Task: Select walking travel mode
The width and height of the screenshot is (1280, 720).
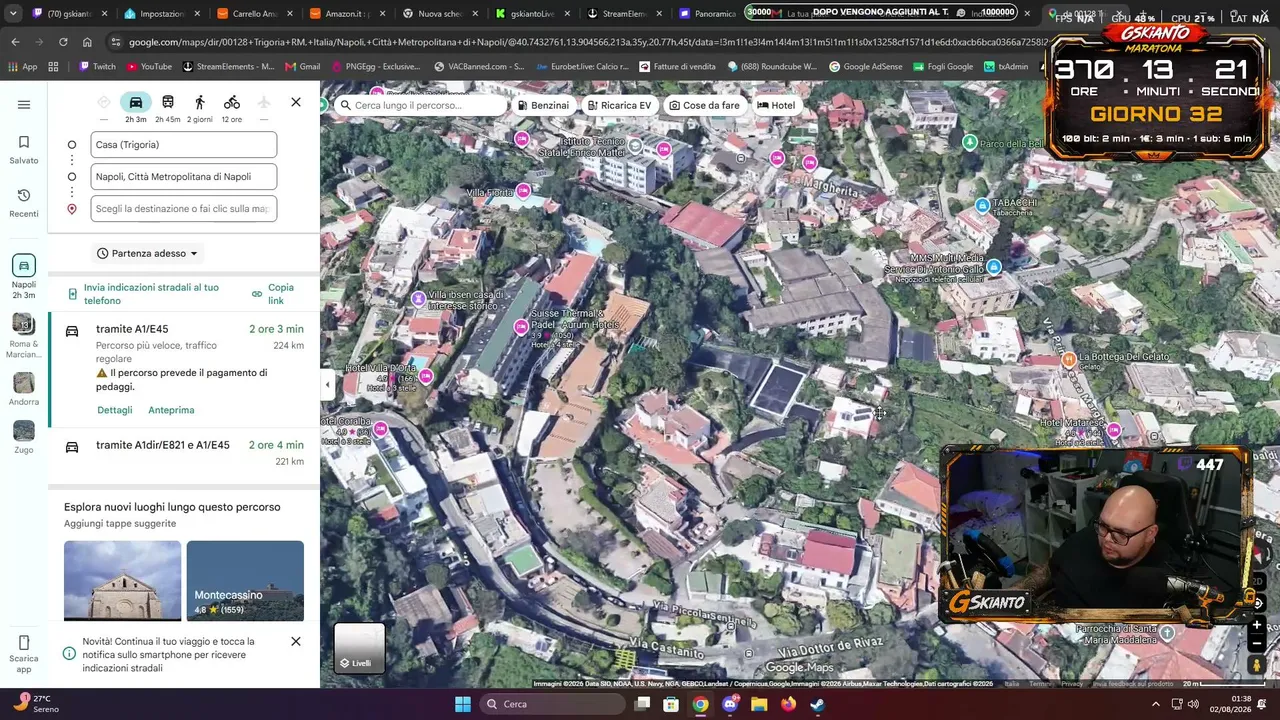Action: (200, 102)
